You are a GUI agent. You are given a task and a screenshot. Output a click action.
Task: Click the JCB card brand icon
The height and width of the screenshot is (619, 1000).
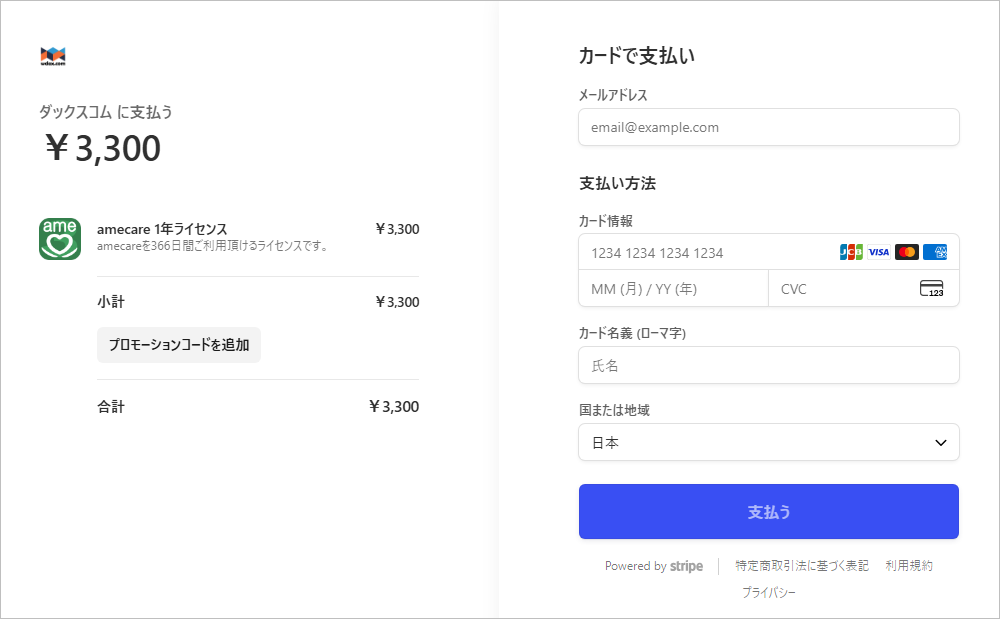coord(851,252)
